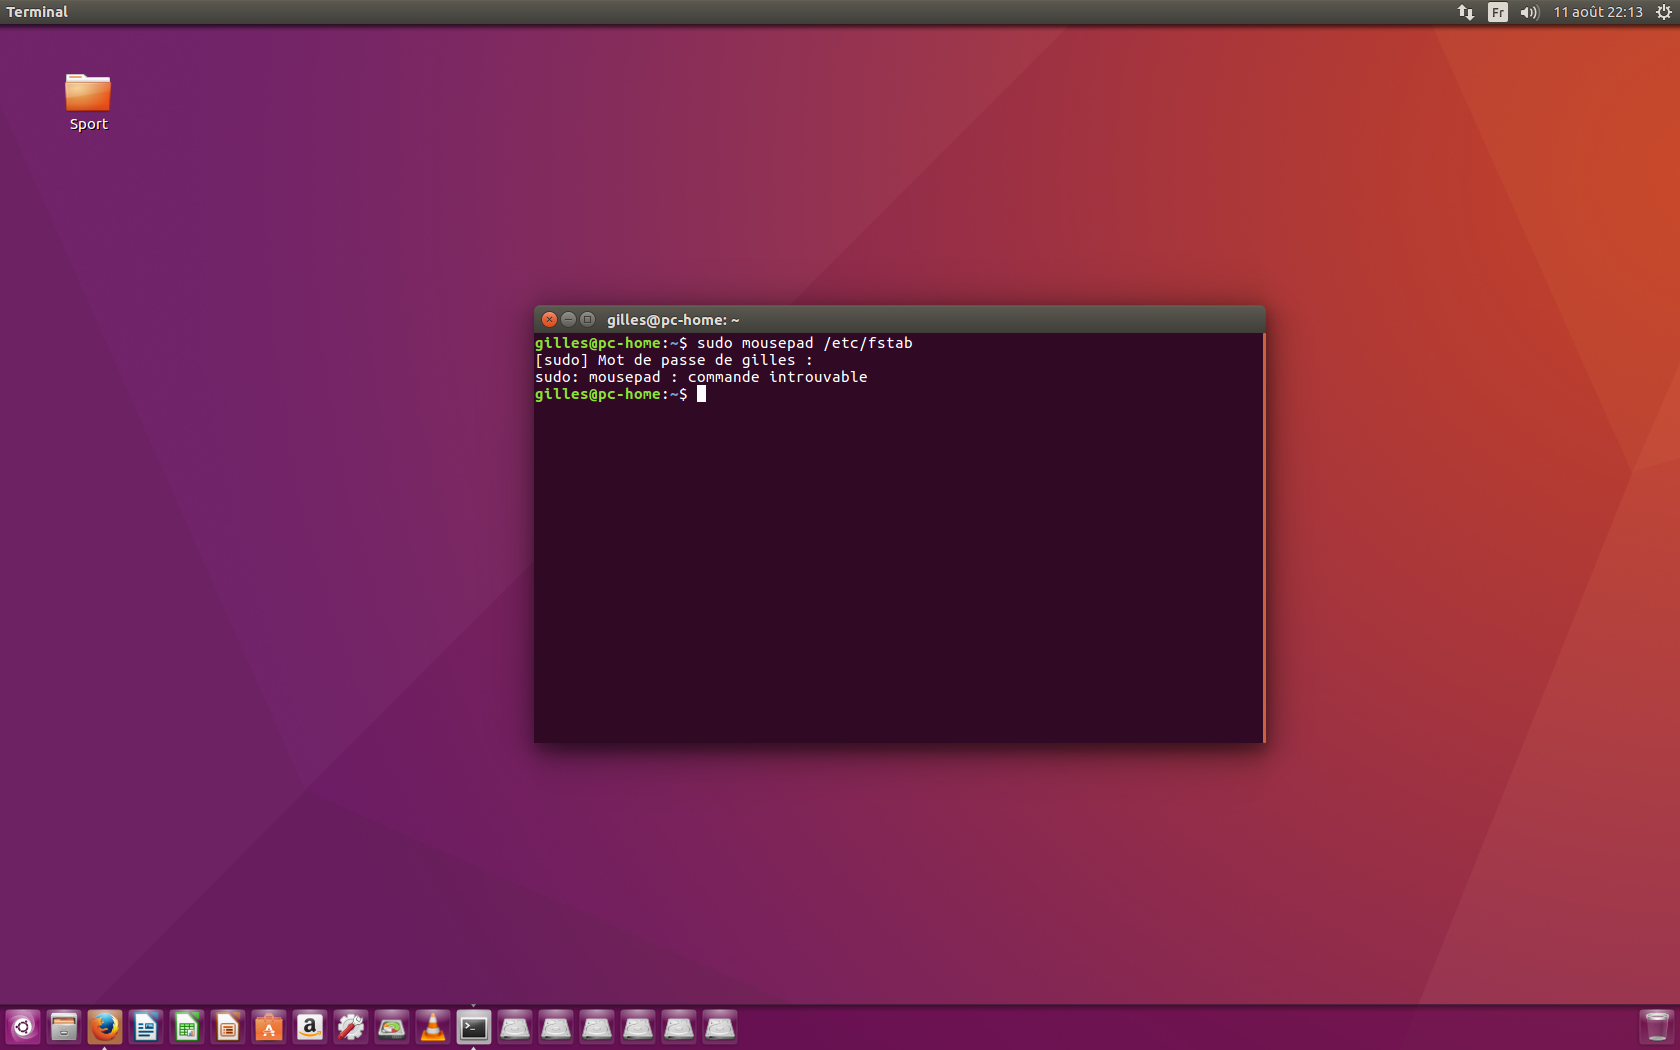This screenshot has width=1680, height=1050.
Task: Open the Files manager from the dock
Action: coord(64,1027)
